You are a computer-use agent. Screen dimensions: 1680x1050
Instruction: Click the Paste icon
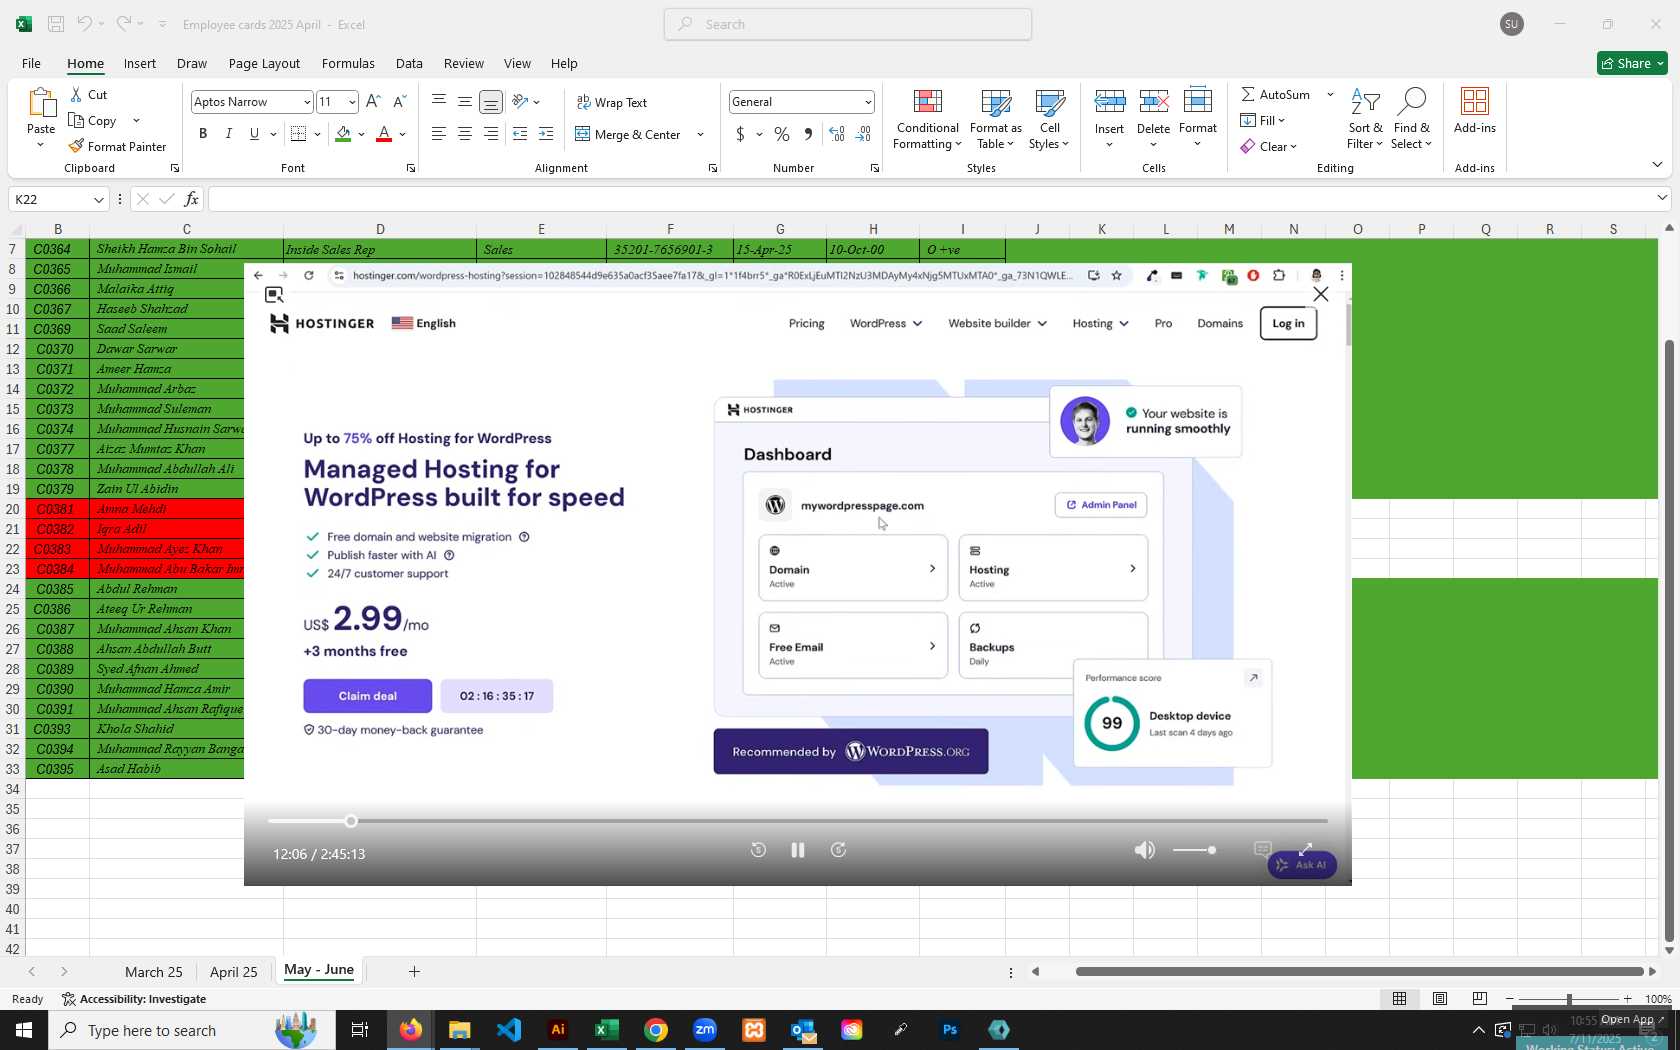point(41,103)
